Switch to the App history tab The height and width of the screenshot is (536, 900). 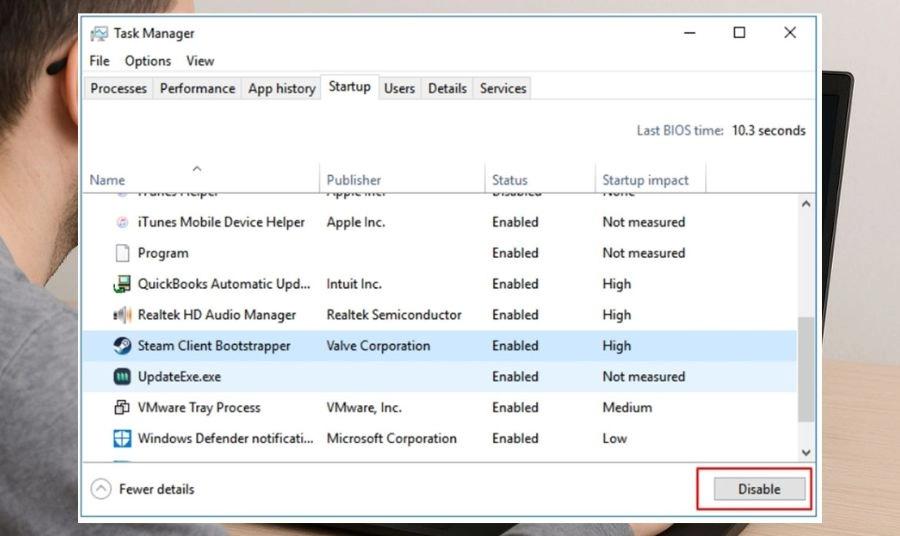tap(282, 88)
